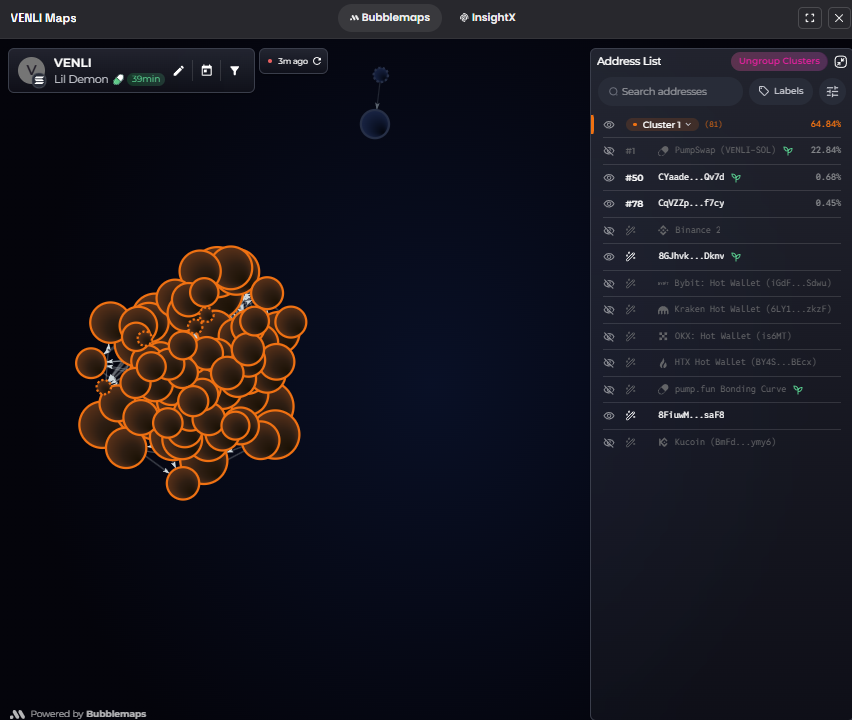Screen dimensions: 852x720
Task: Click the Kucoin logo icon
Action: [663, 442]
